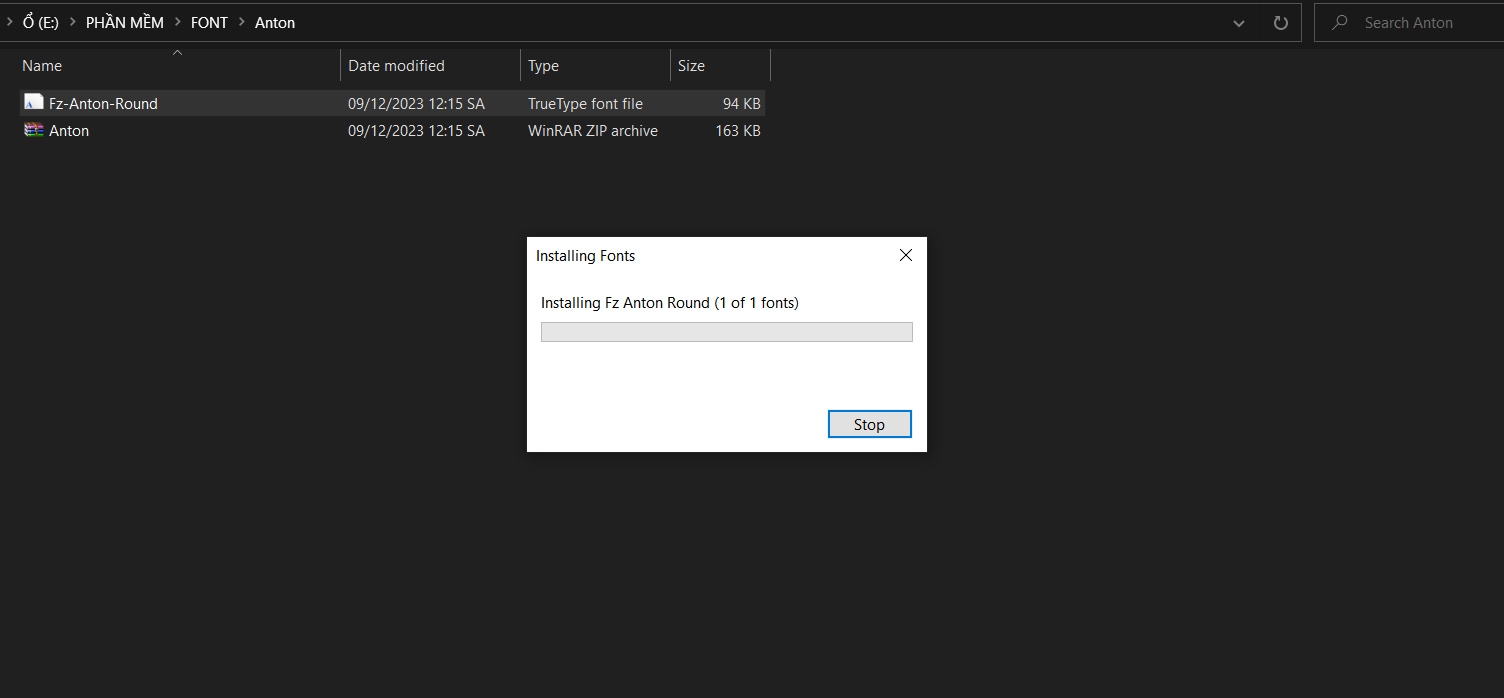The width and height of the screenshot is (1504, 698).
Task: Expand chevron after Ổ (E:) breadcrumb
Action: click(72, 22)
